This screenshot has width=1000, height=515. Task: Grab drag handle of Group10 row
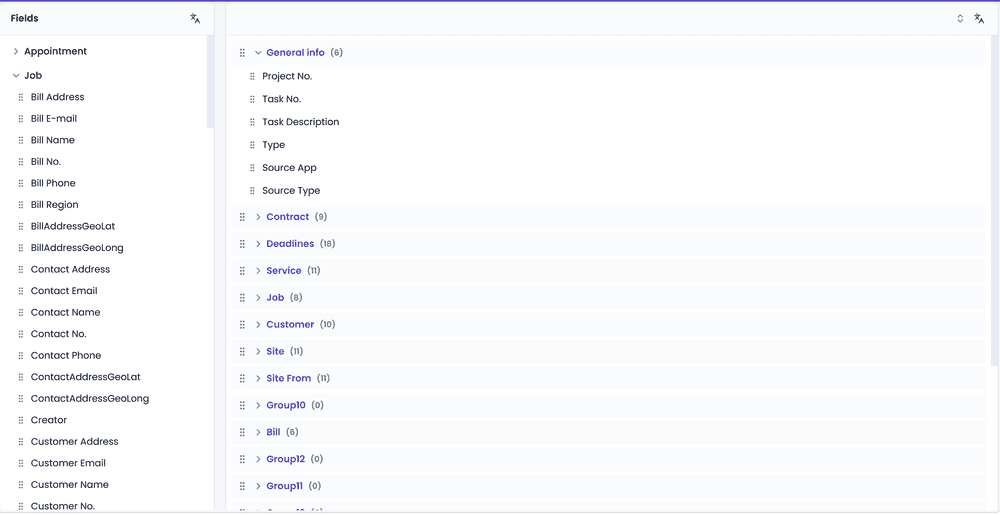click(242, 405)
